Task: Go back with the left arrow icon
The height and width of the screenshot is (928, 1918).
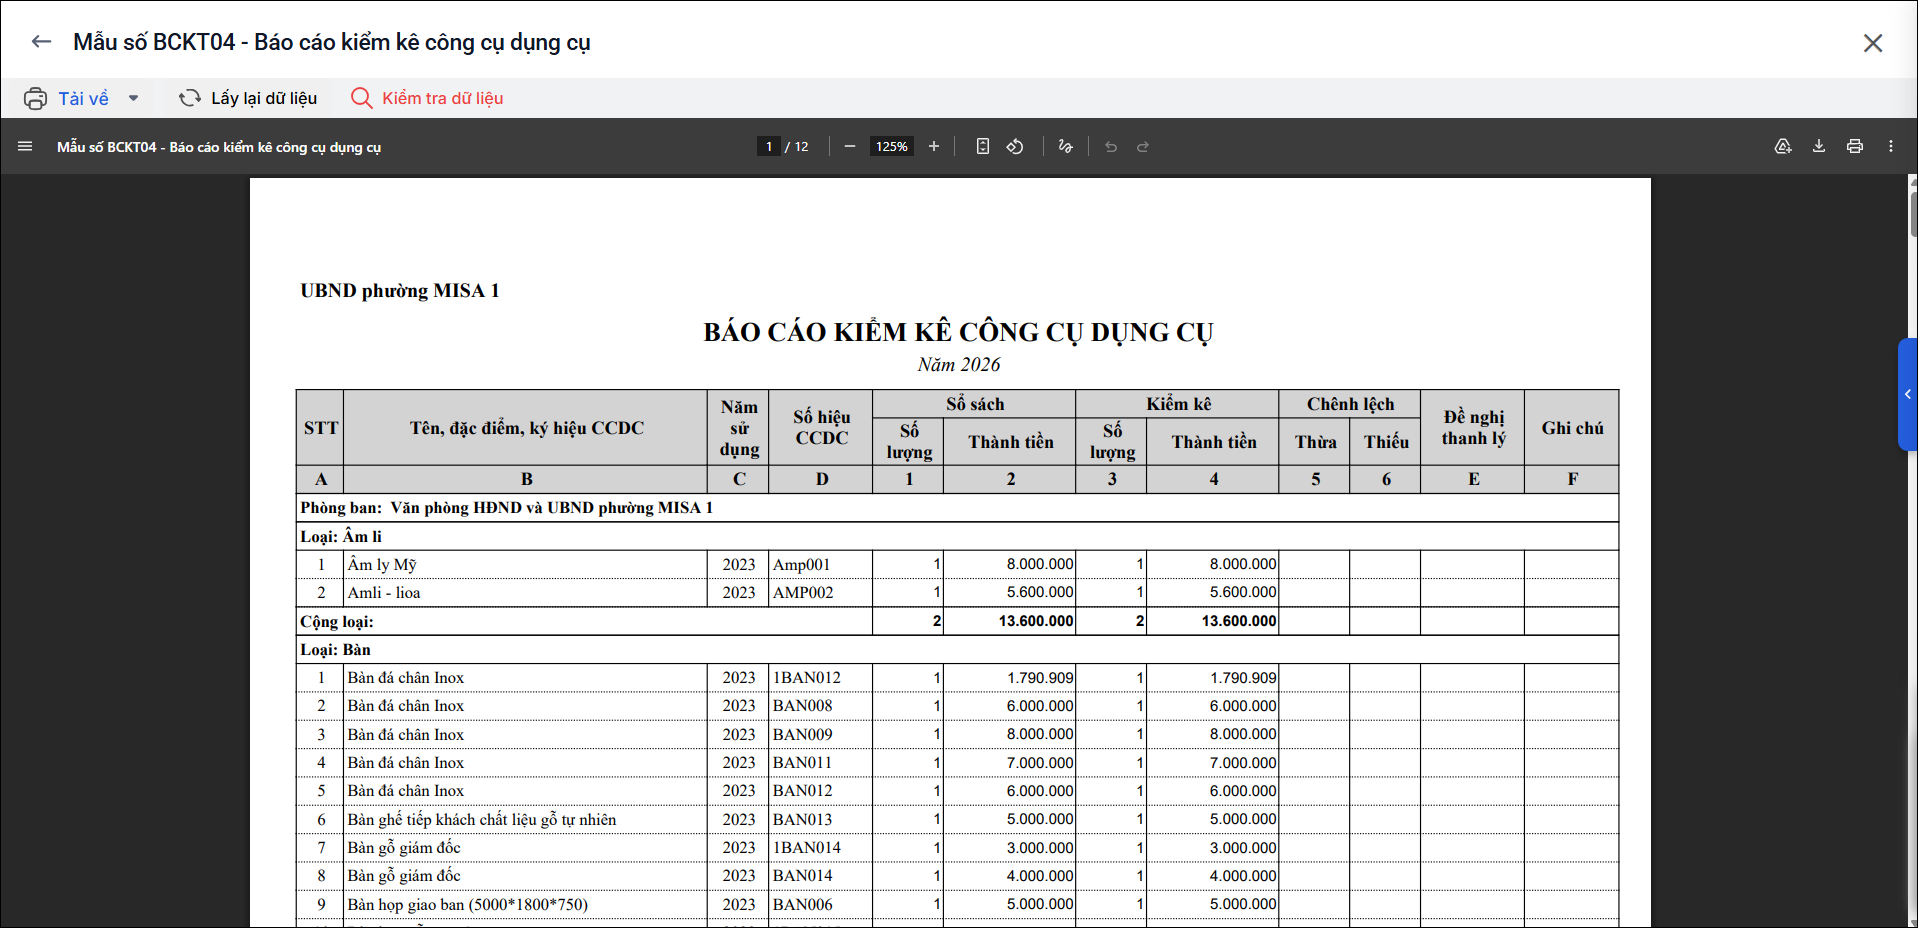Action: point(41,42)
